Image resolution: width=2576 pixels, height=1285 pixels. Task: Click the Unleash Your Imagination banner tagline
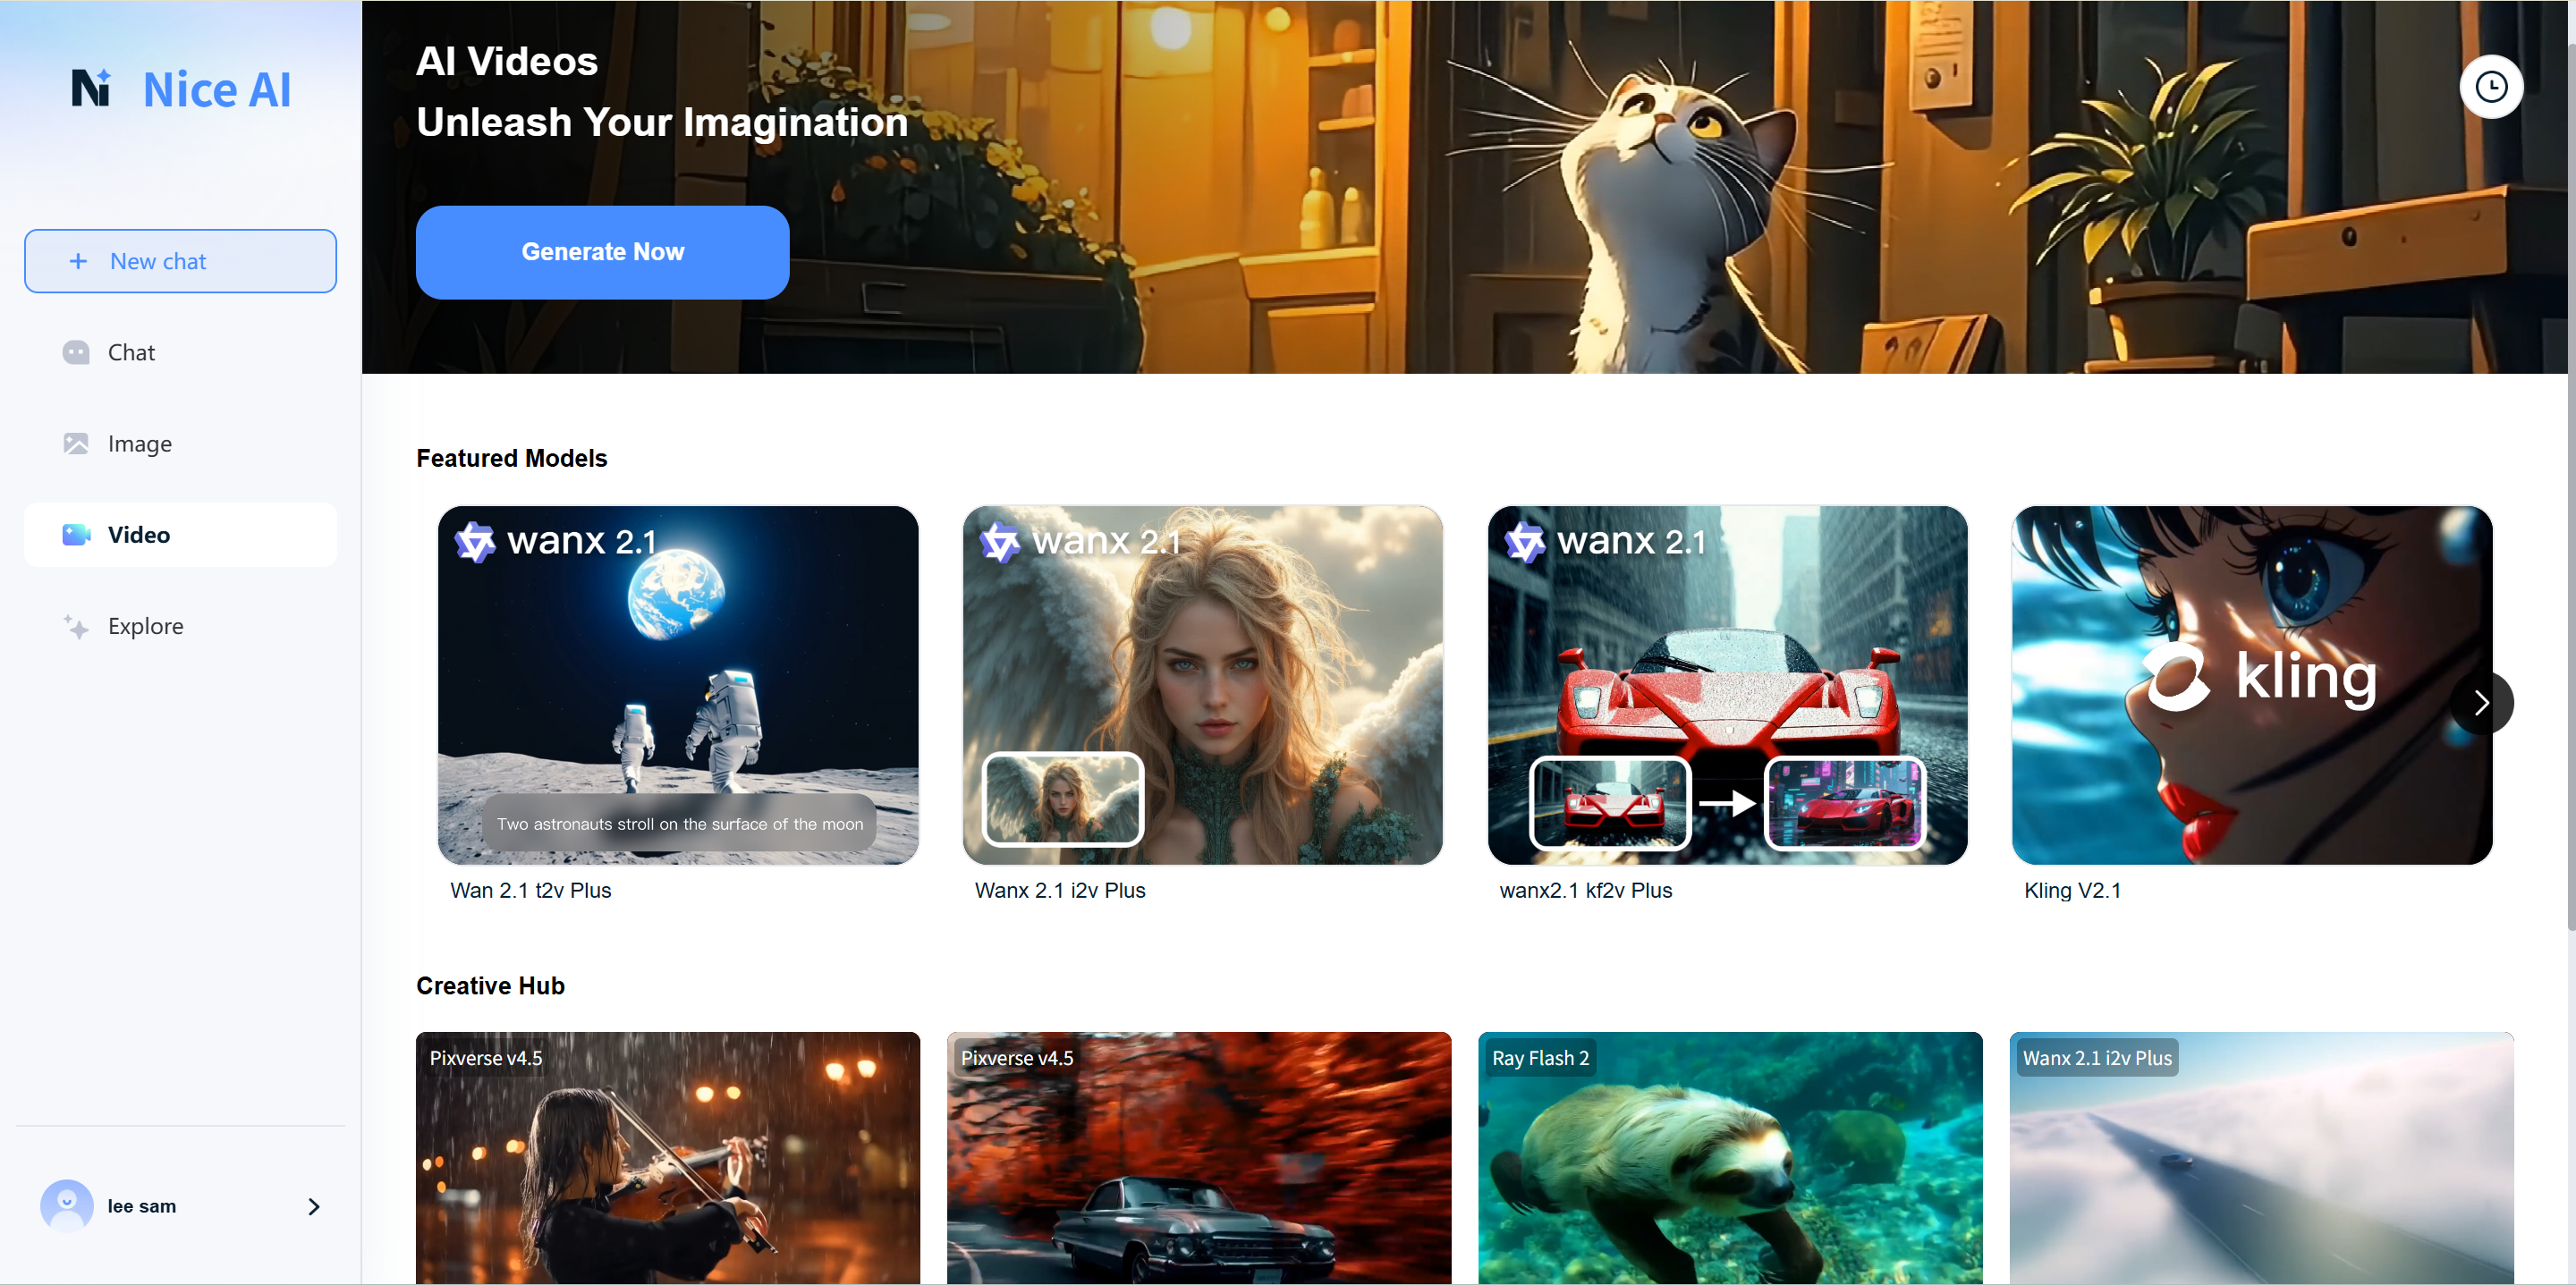(x=662, y=122)
